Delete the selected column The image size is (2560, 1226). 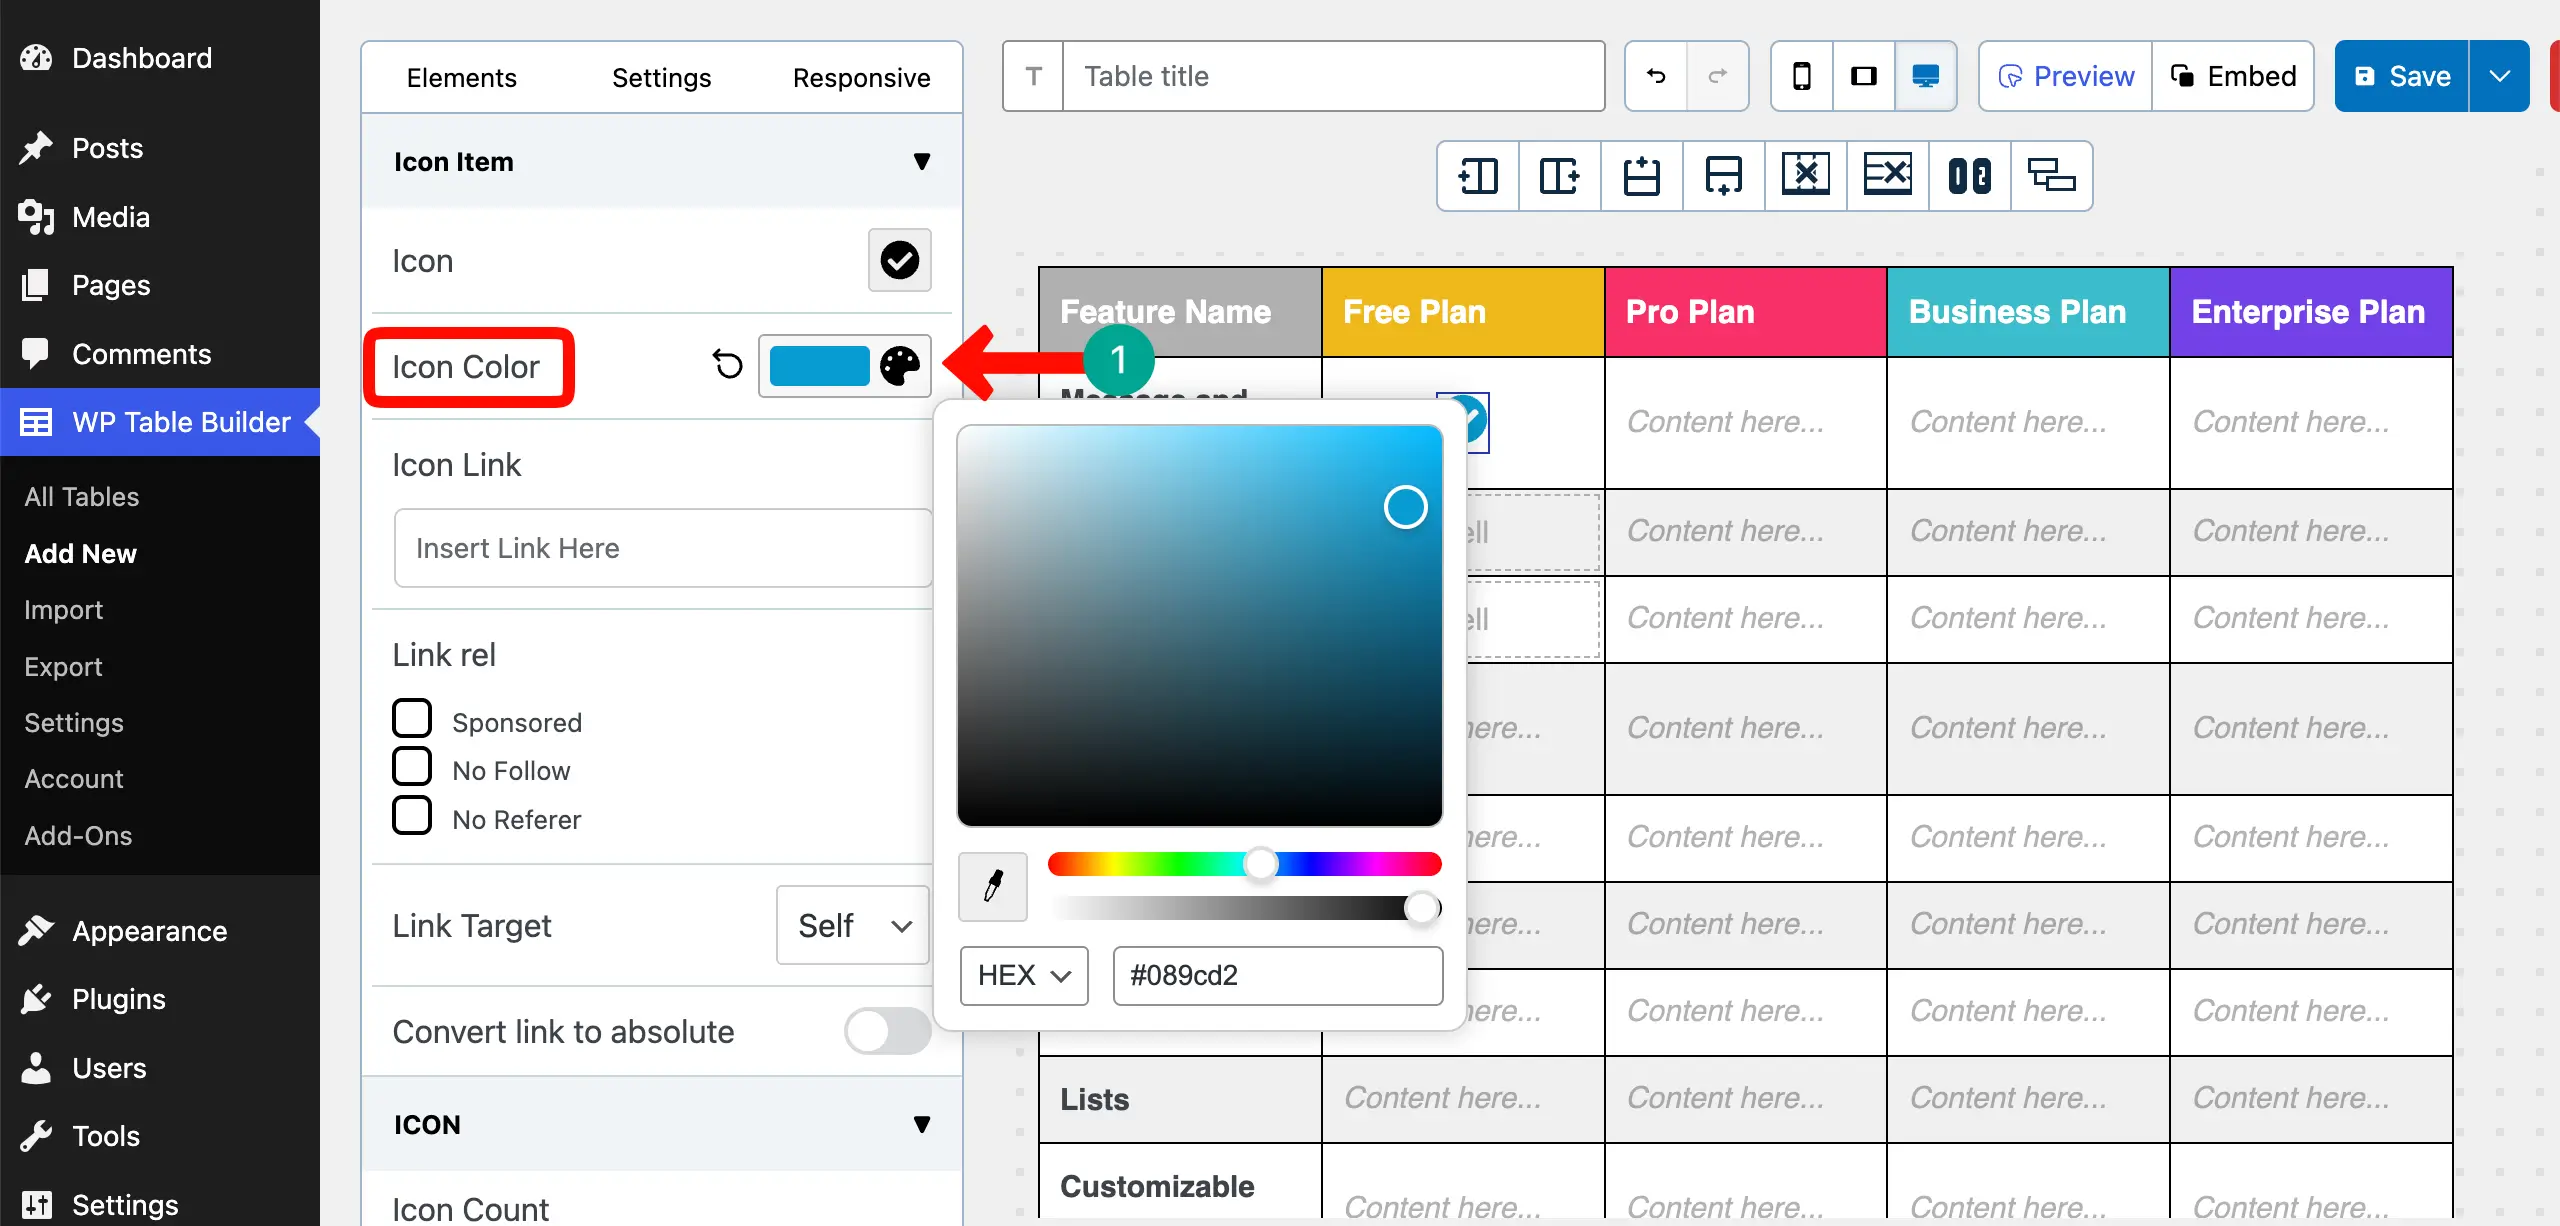pyautogui.click(x=1806, y=176)
